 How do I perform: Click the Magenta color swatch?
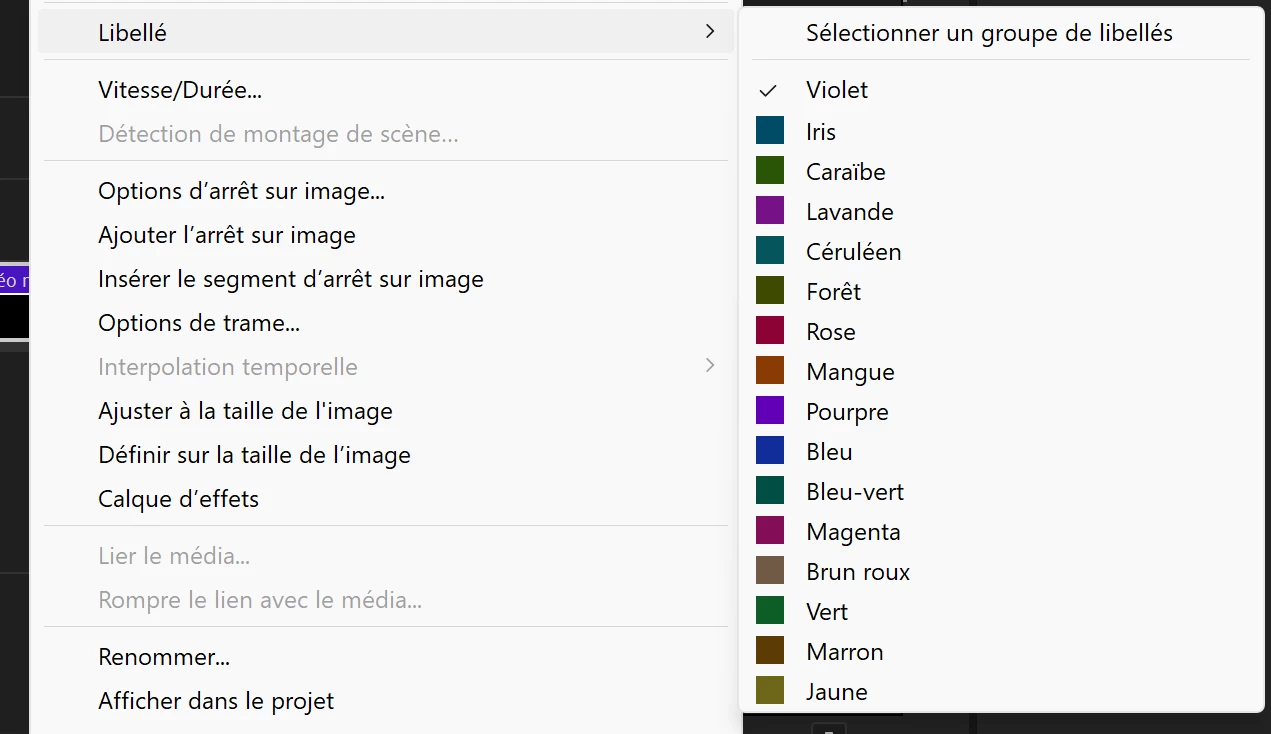(x=770, y=531)
